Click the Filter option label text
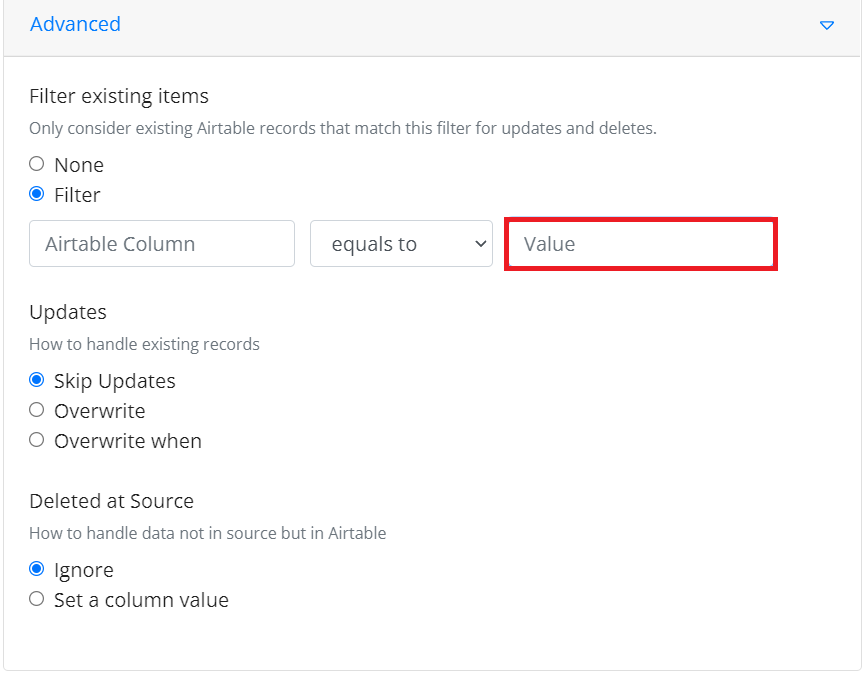Image resolution: width=862 pixels, height=674 pixels. (77, 195)
